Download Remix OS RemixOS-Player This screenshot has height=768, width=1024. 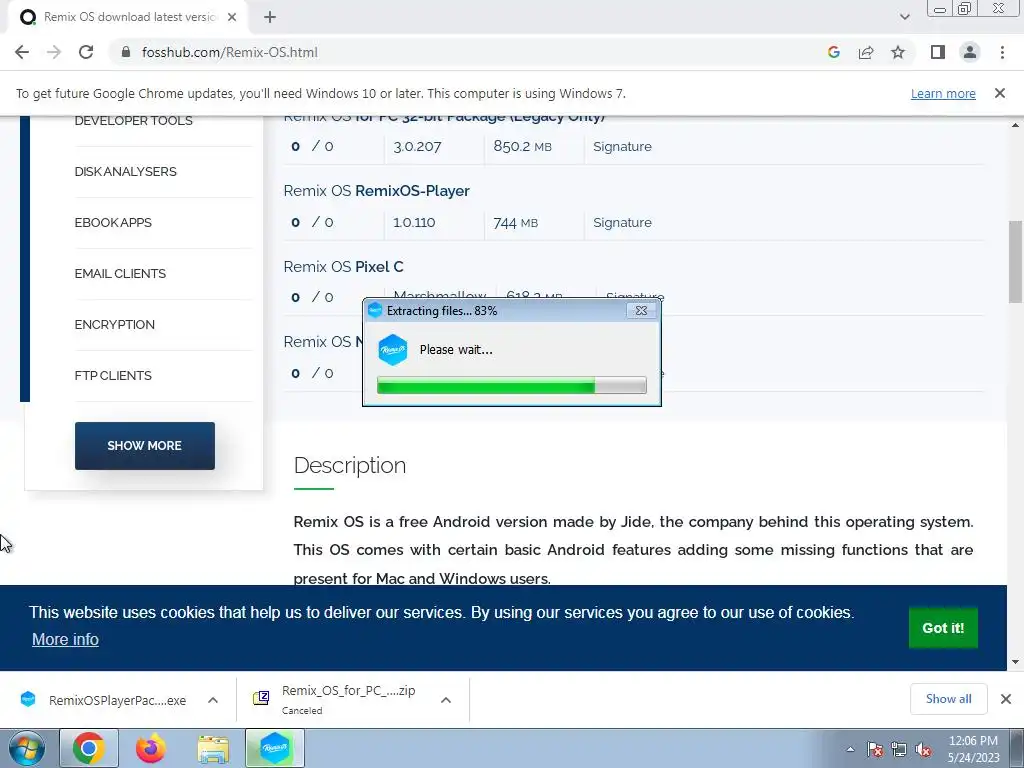click(376, 191)
